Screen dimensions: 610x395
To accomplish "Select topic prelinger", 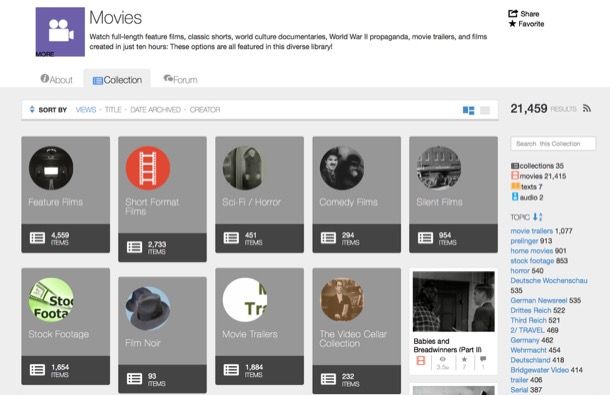I will click(x=524, y=241).
